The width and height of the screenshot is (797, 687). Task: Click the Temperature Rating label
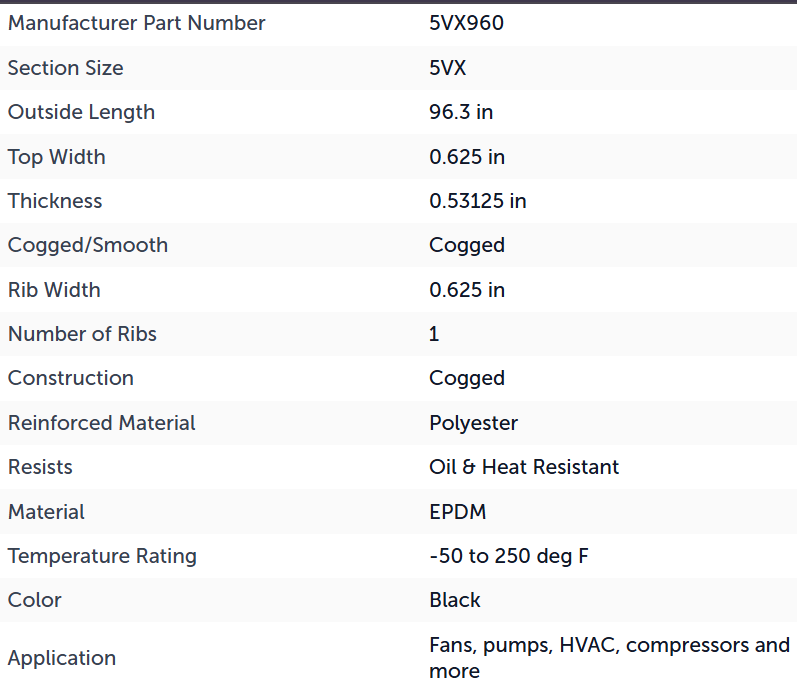[x=102, y=556]
